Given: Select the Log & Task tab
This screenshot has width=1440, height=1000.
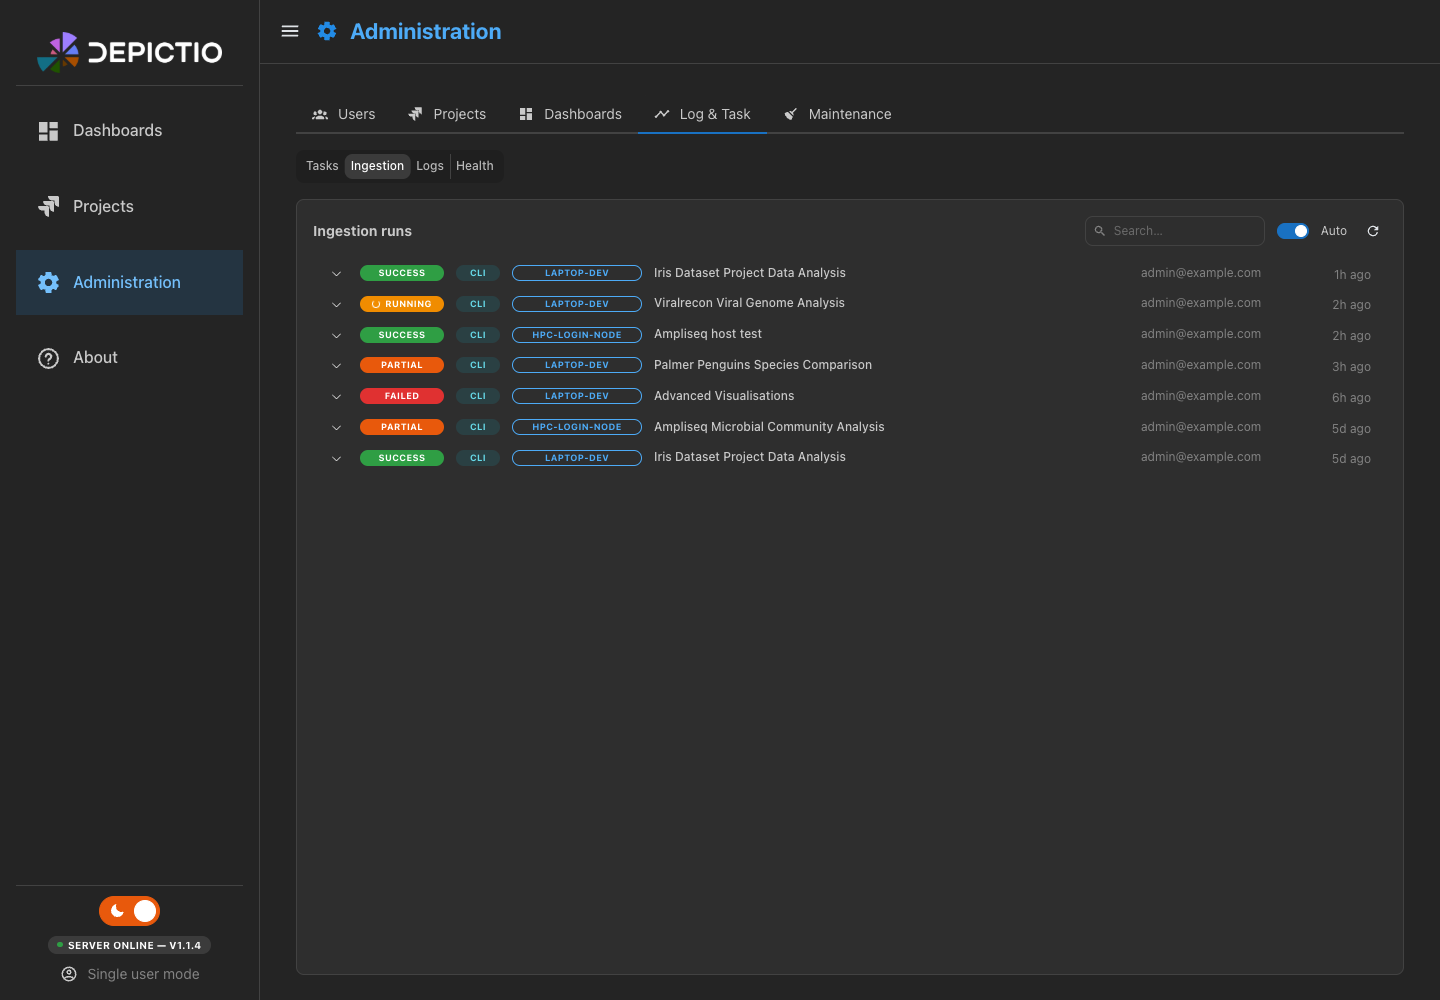Looking at the screenshot, I should (x=702, y=114).
